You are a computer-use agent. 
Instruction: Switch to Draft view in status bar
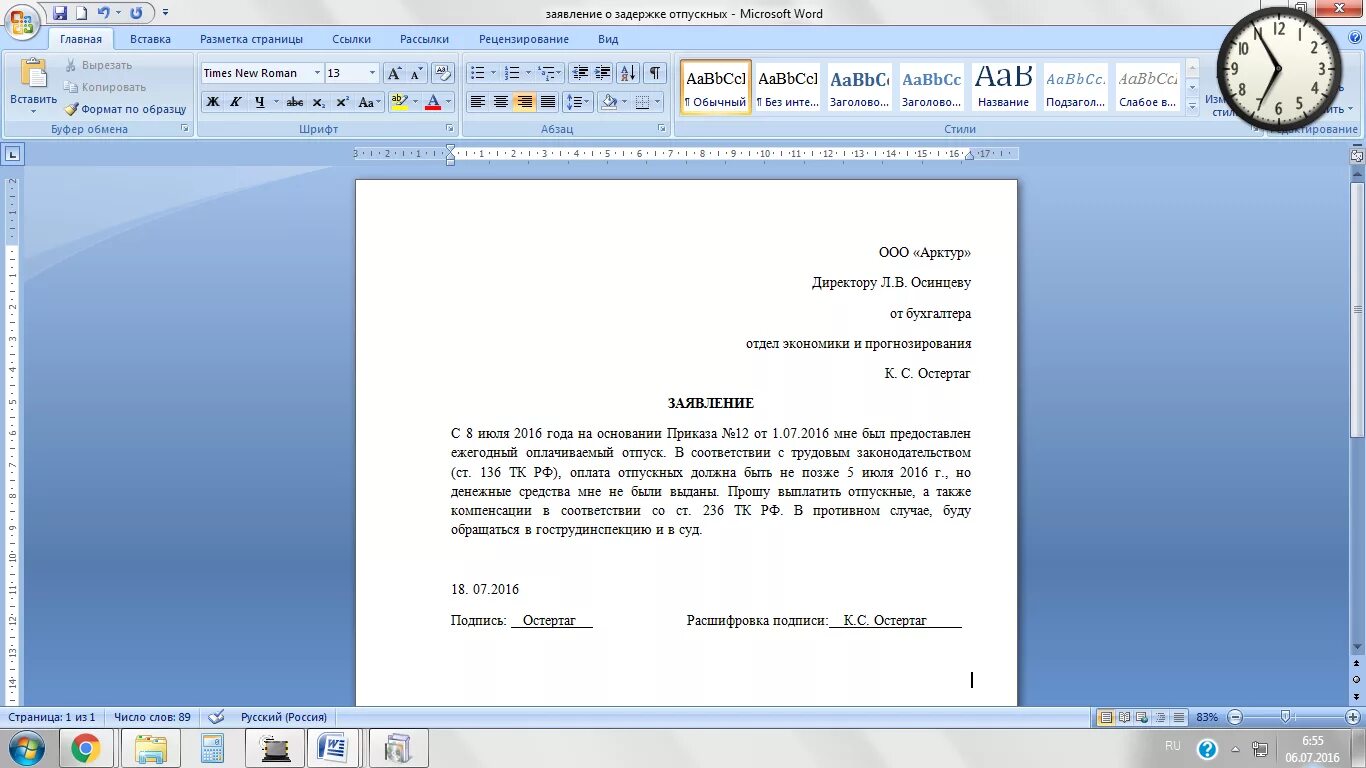[x=1179, y=717]
